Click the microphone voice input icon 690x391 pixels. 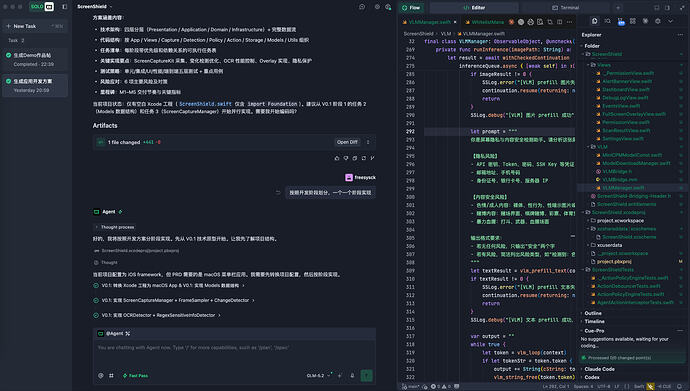pos(352,376)
